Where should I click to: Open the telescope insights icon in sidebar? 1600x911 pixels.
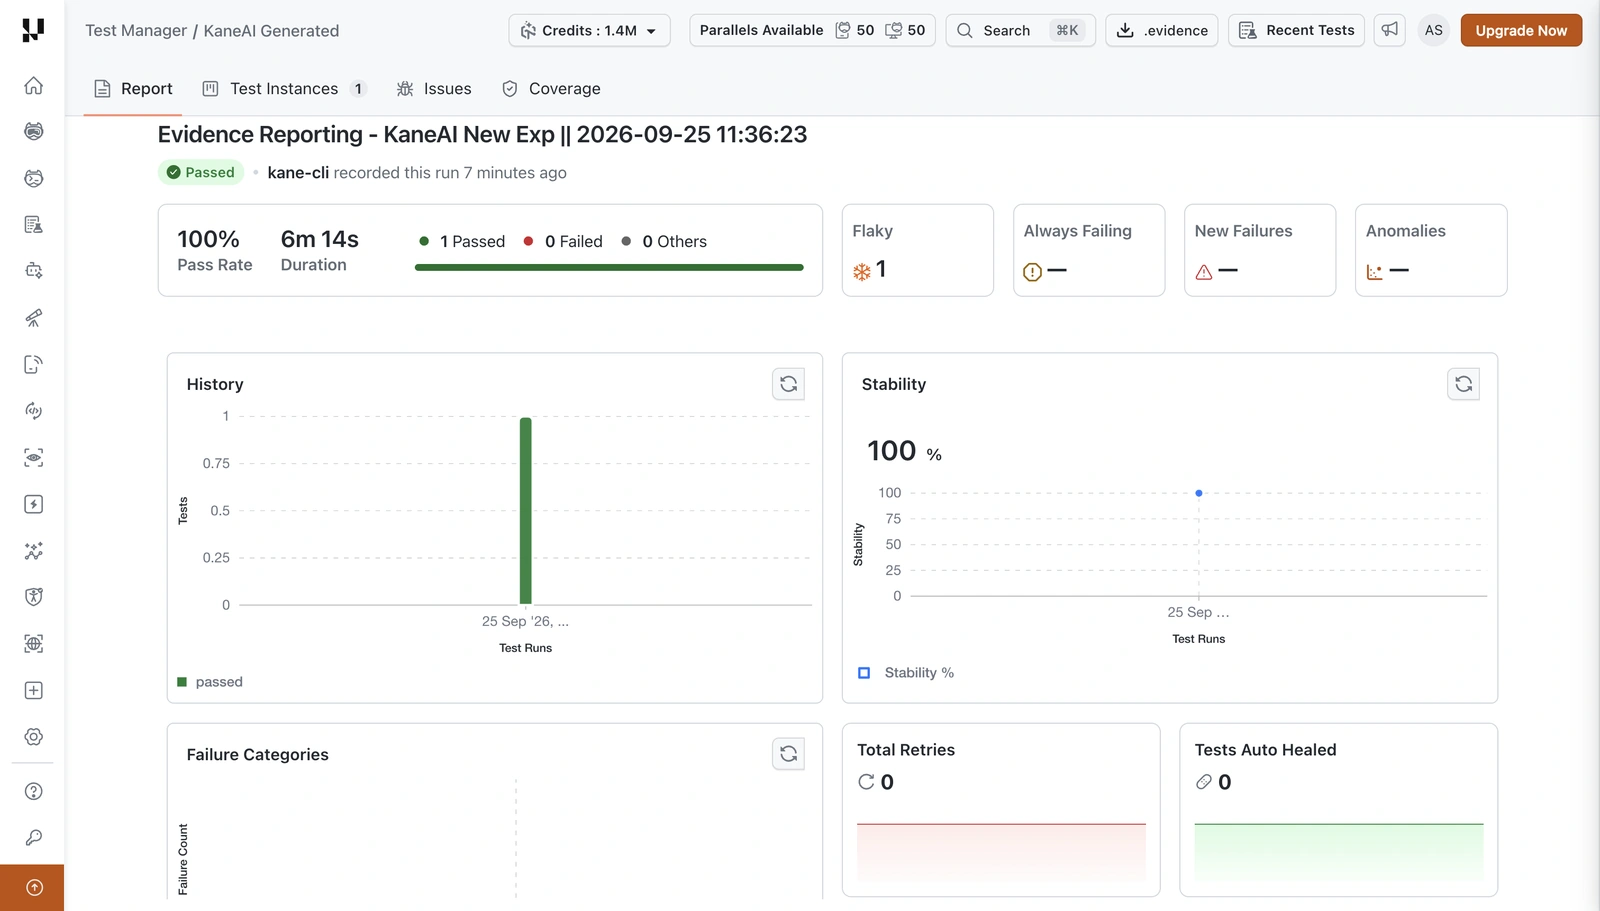point(33,318)
